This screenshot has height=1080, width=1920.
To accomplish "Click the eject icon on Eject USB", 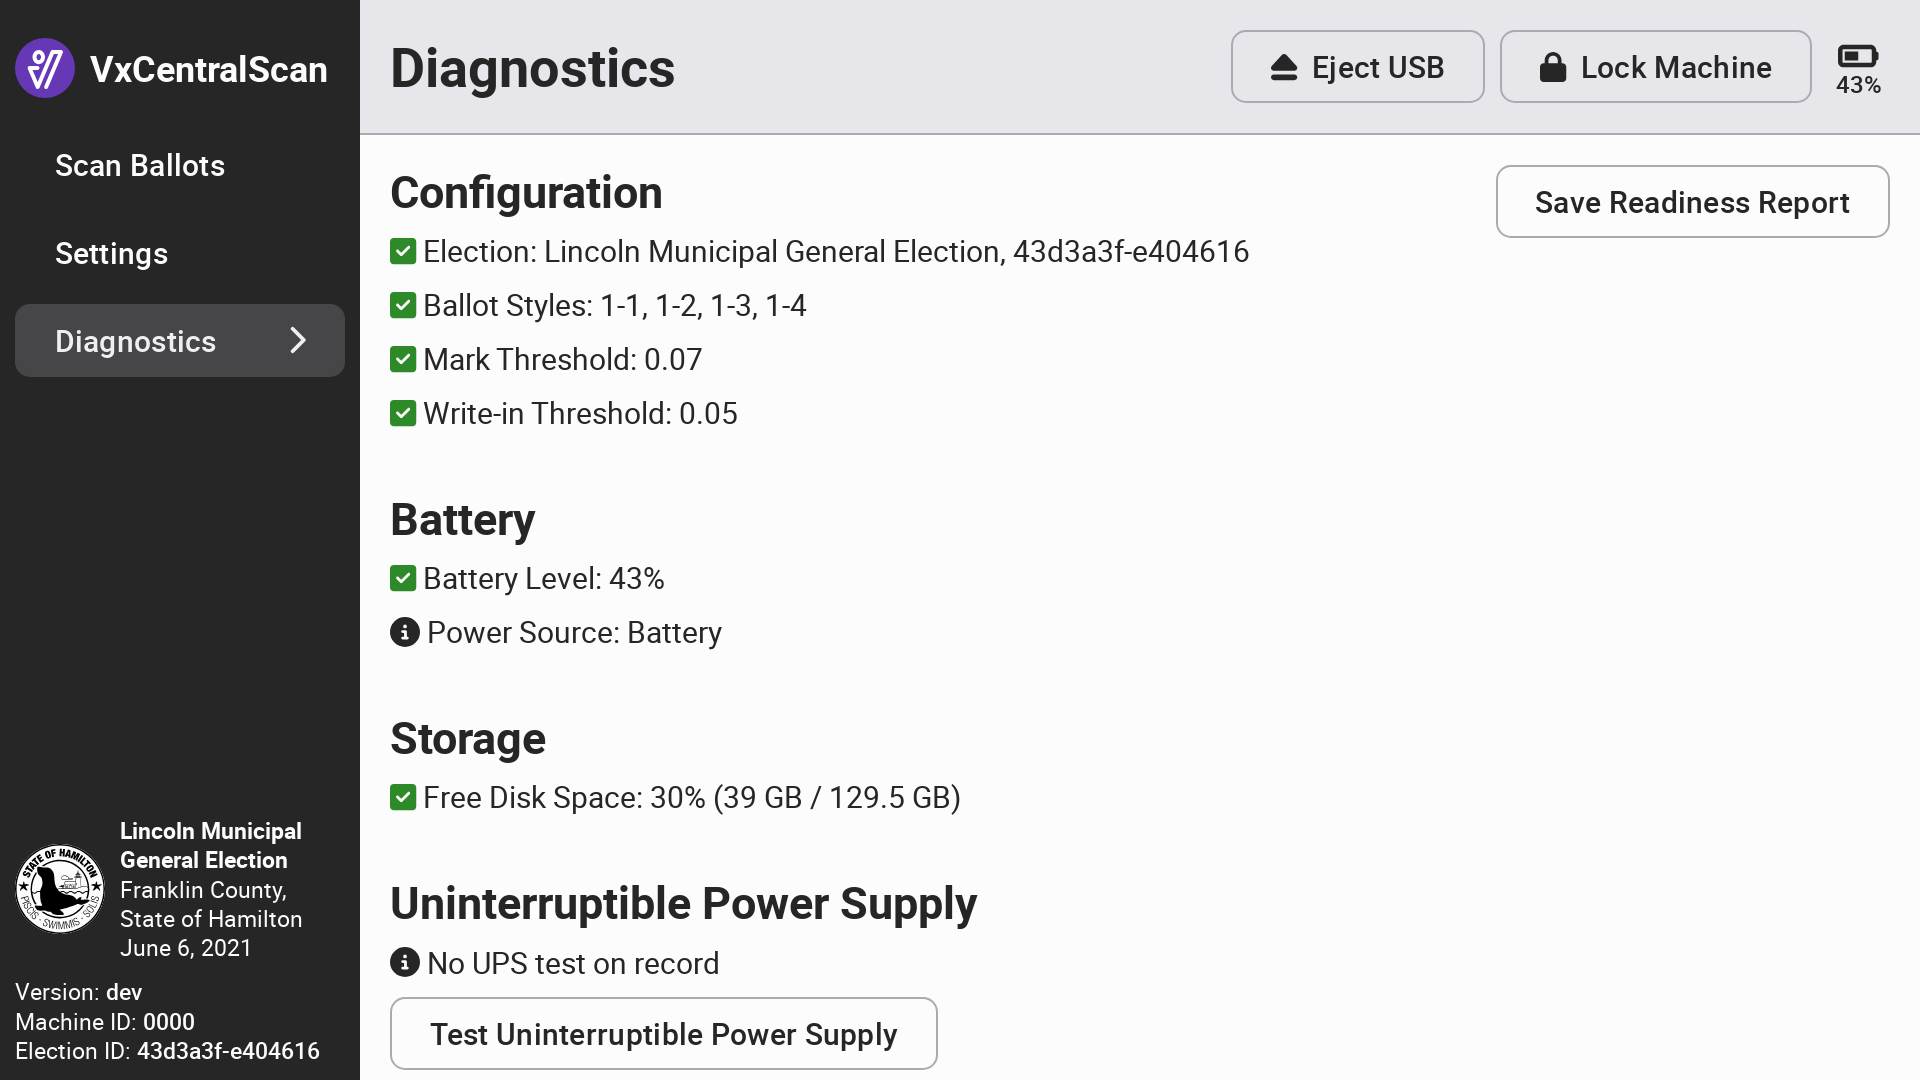I will tap(1284, 68).
